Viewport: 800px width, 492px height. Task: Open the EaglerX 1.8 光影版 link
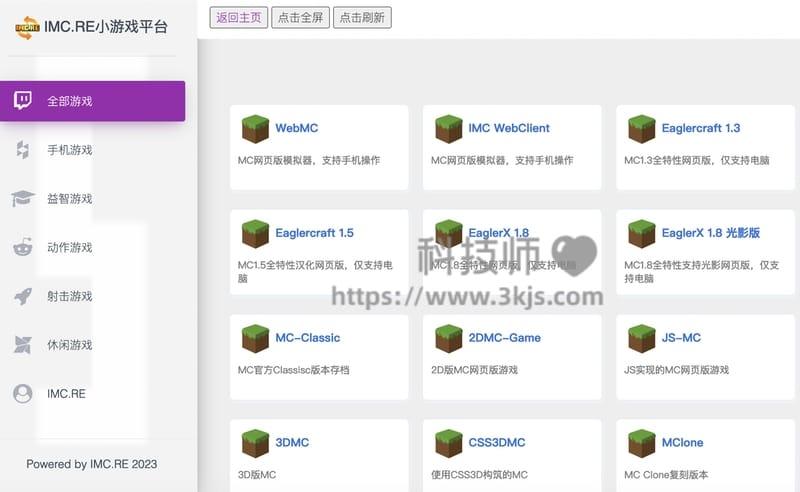(x=711, y=233)
